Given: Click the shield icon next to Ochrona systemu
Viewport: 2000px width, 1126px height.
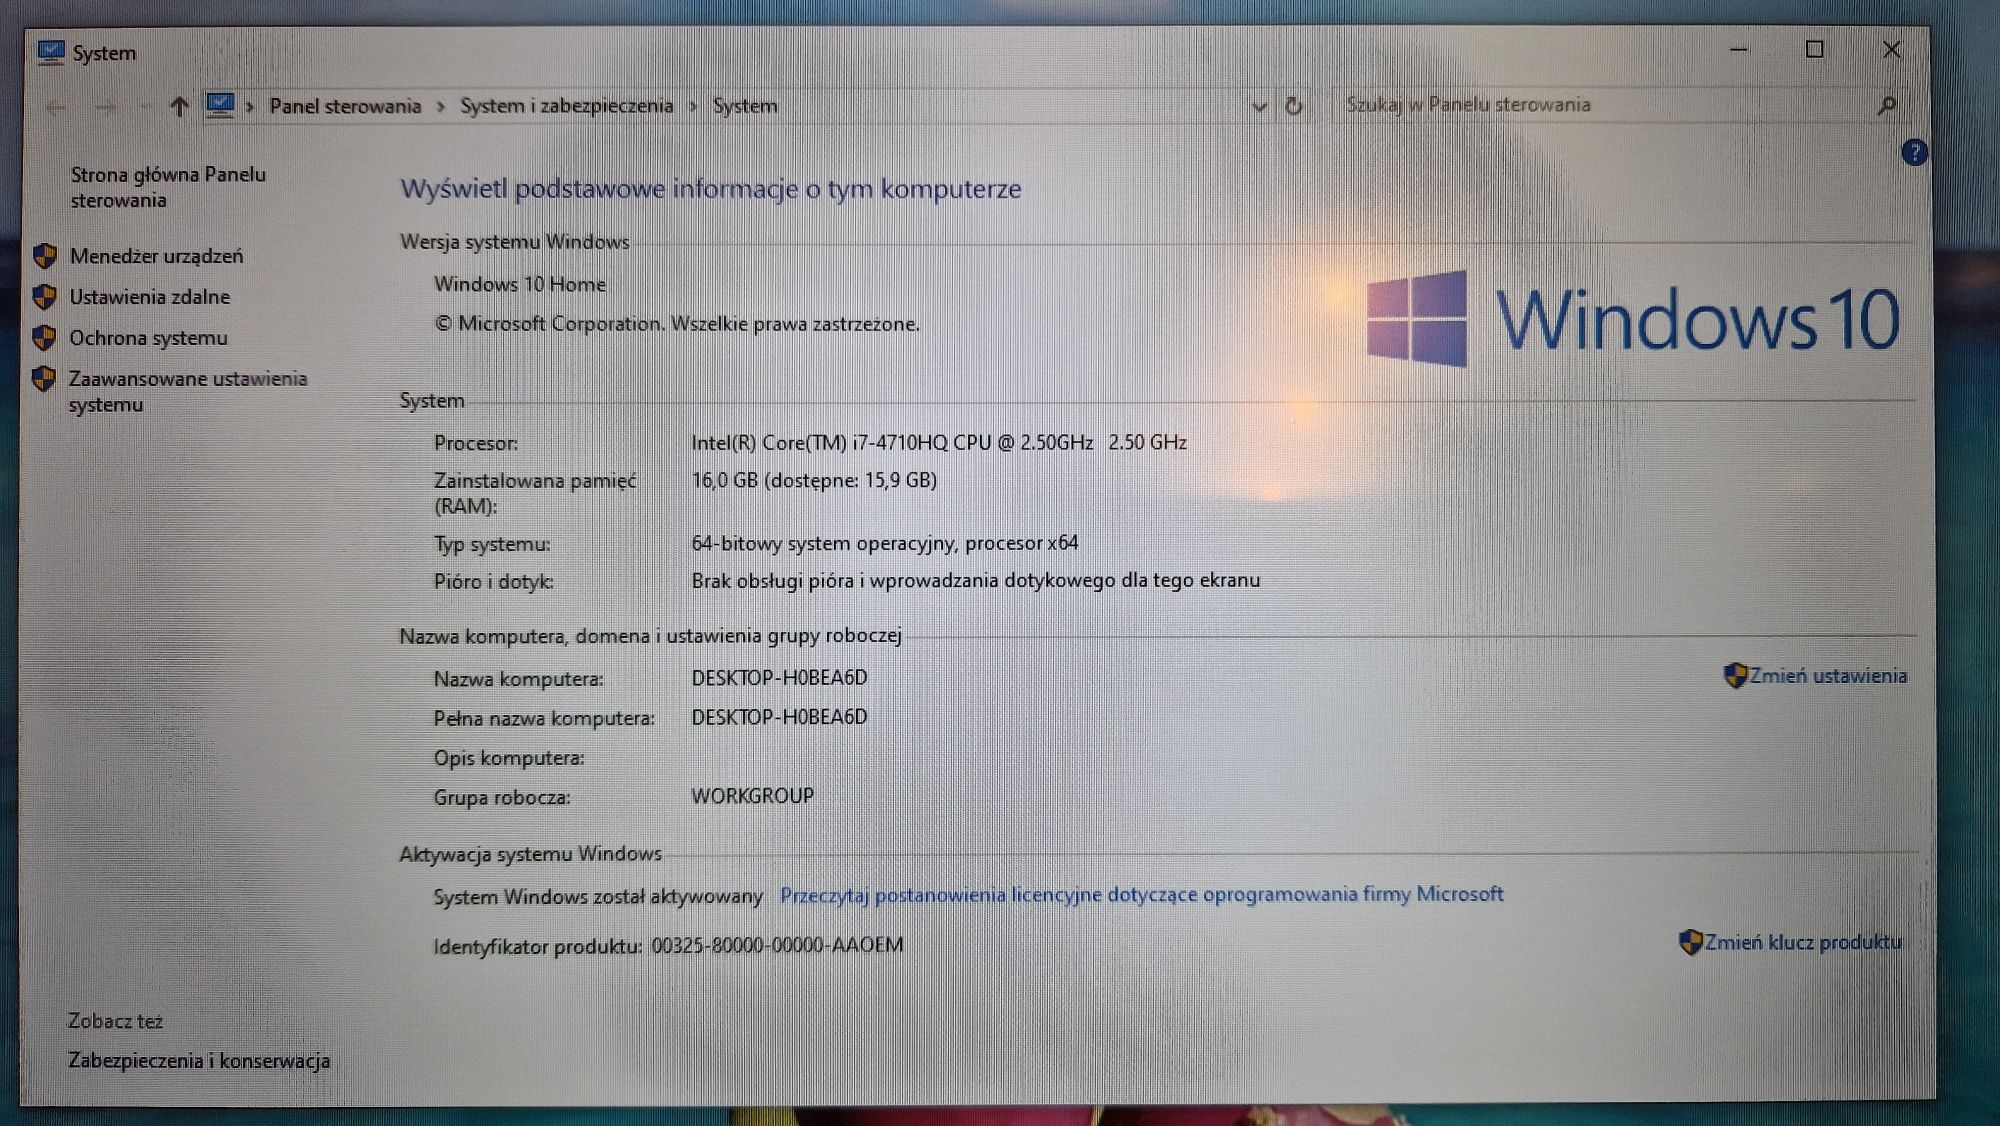Looking at the screenshot, I should (44, 338).
